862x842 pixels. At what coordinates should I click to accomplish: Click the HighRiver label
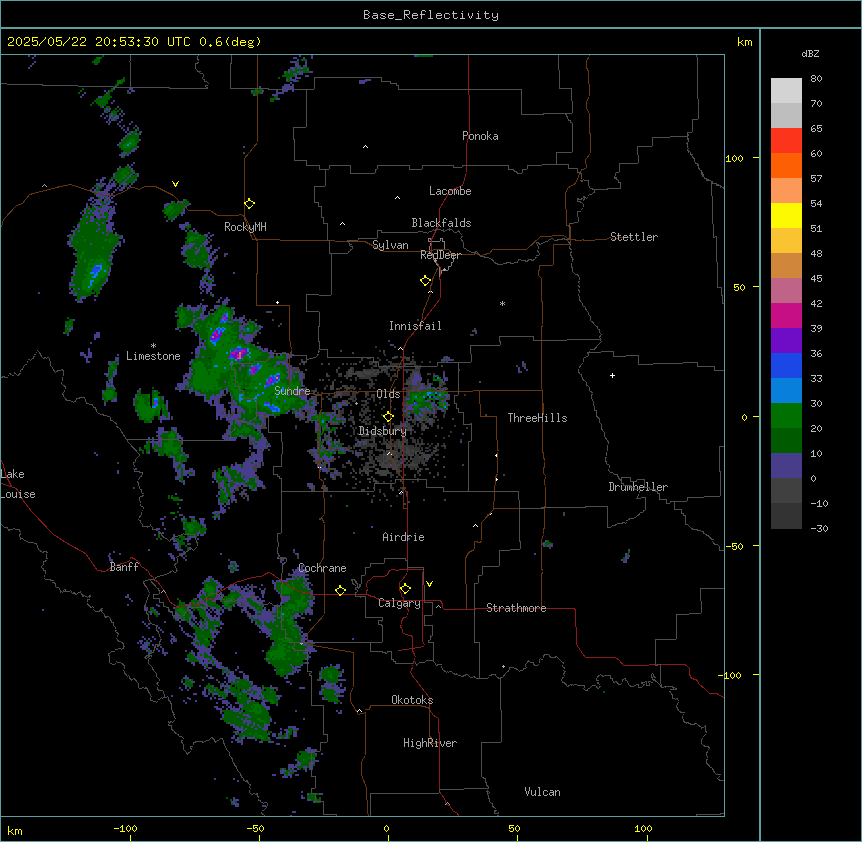[430, 743]
